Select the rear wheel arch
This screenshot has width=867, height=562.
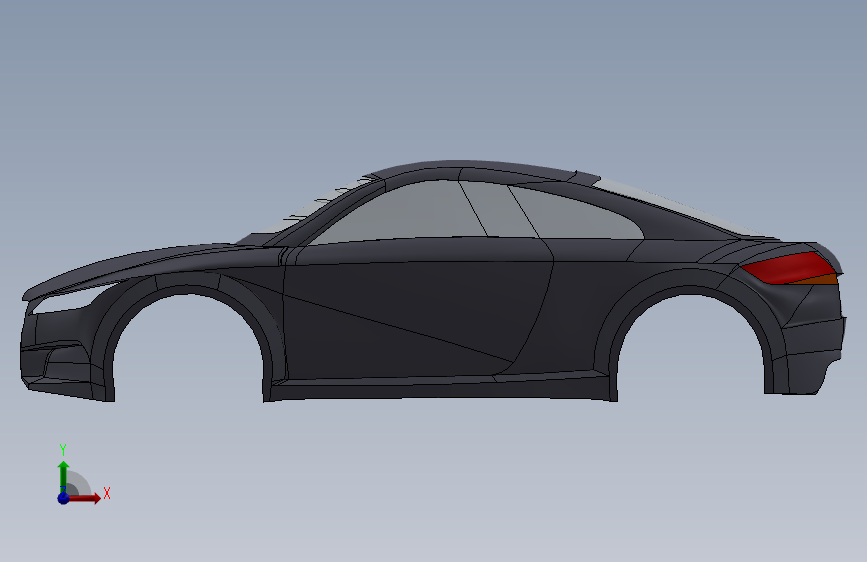[691, 279]
